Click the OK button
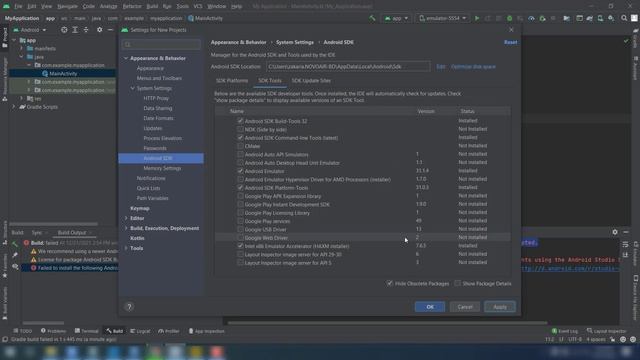This screenshot has height=360, width=640. coord(430,307)
